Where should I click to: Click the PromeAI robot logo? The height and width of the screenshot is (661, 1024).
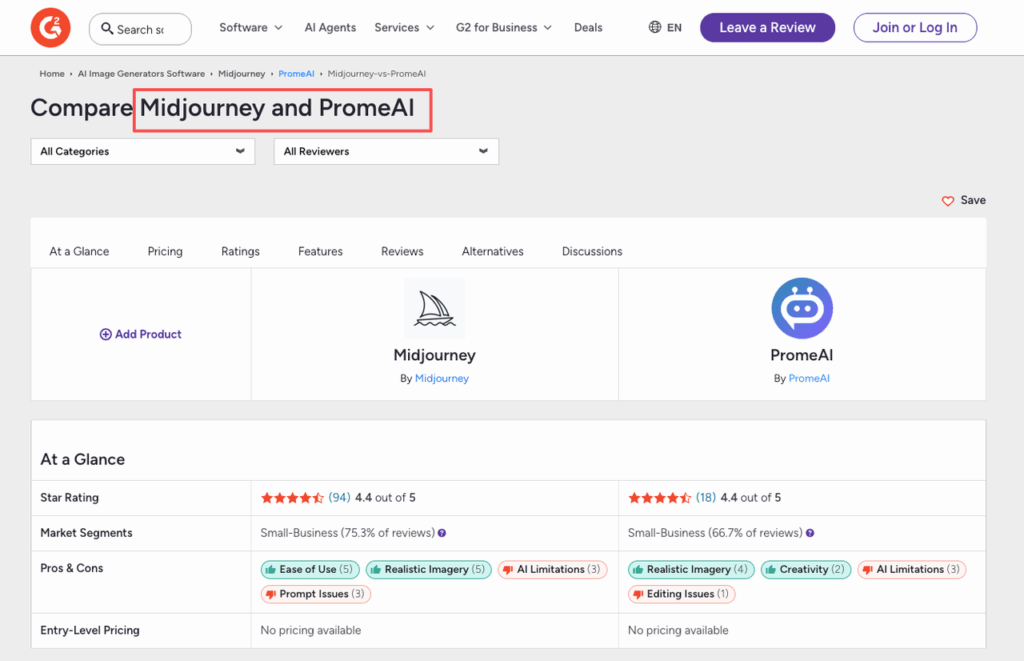pyautogui.click(x=802, y=308)
